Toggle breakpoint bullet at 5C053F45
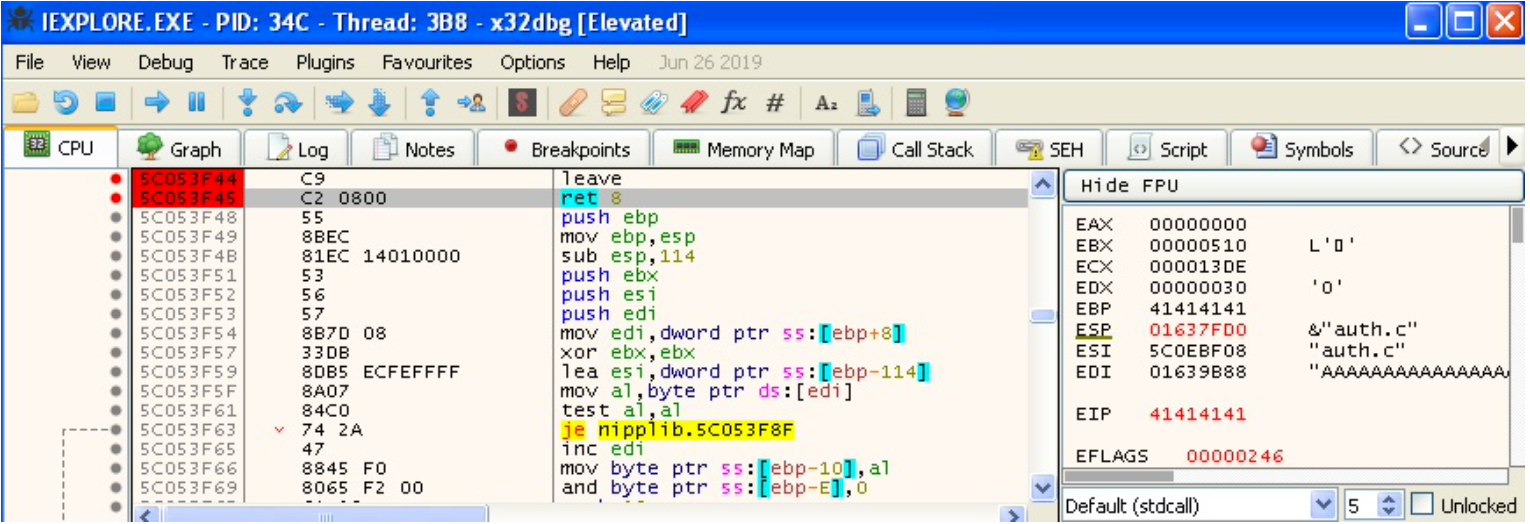Screen dimensions: 1530x524 click(x=116, y=199)
